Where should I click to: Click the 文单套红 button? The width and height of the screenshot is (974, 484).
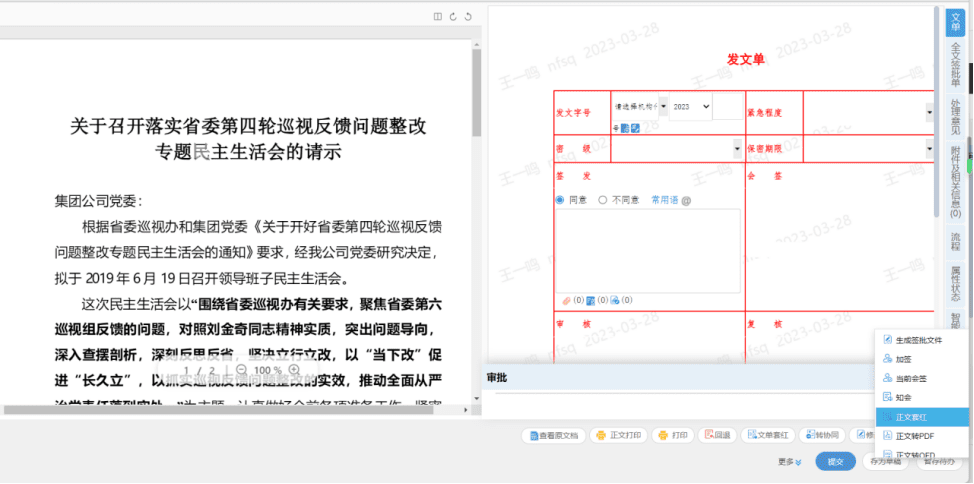tap(767, 436)
